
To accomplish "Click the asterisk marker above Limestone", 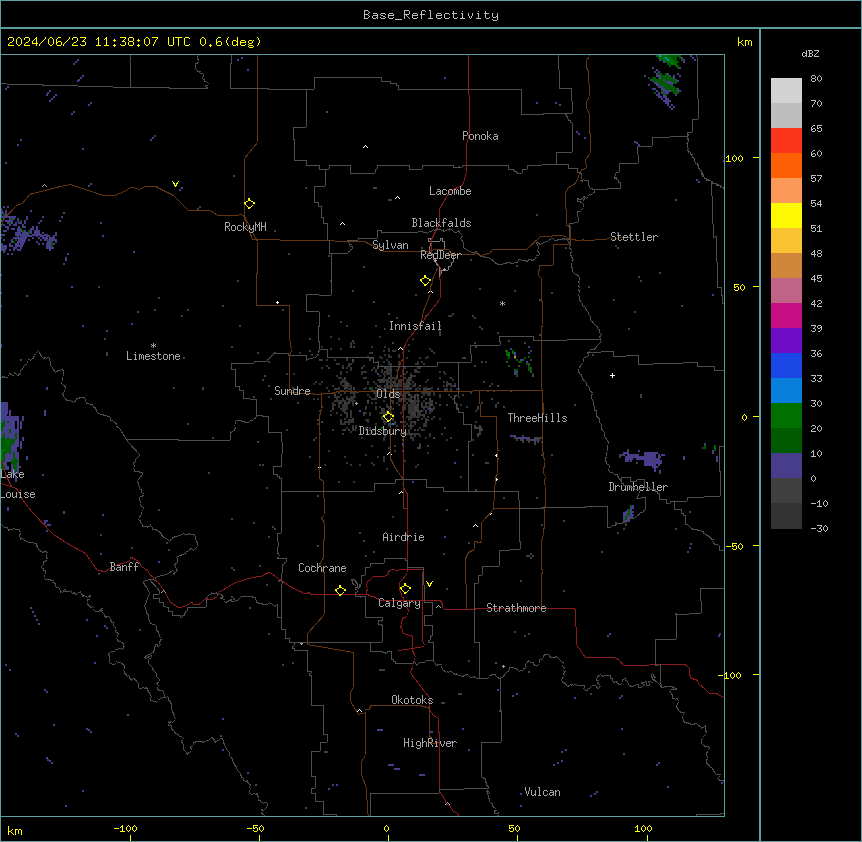I will [x=153, y=346].
